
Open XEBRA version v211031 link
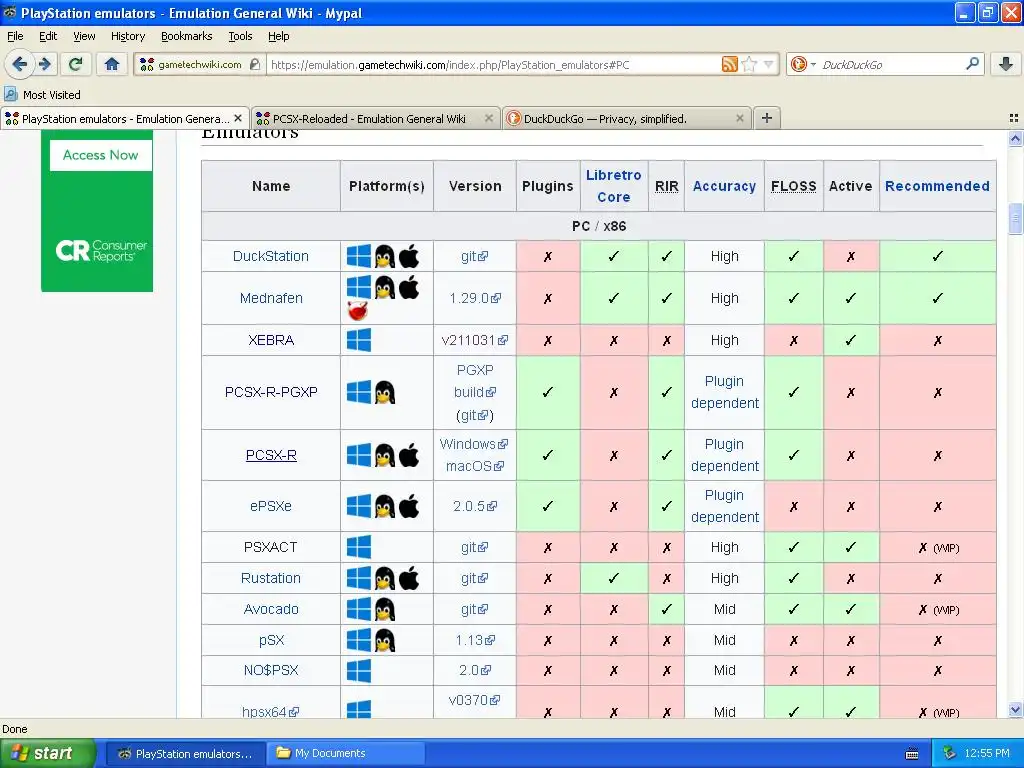pyautogui.click(x=475, y=340)
